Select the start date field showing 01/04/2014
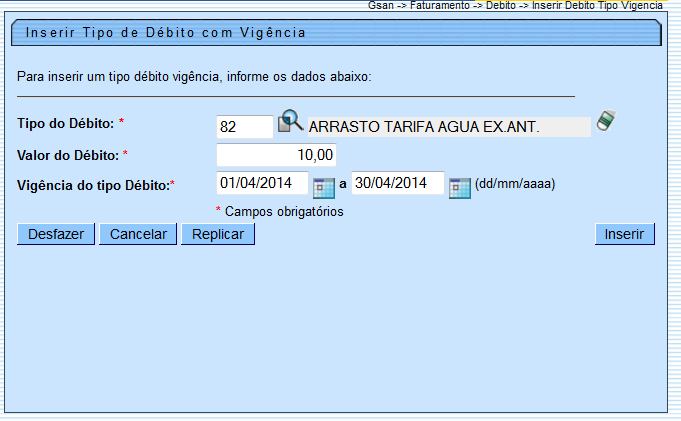Viewport: 681px width, 421px height. pos(262,184)
